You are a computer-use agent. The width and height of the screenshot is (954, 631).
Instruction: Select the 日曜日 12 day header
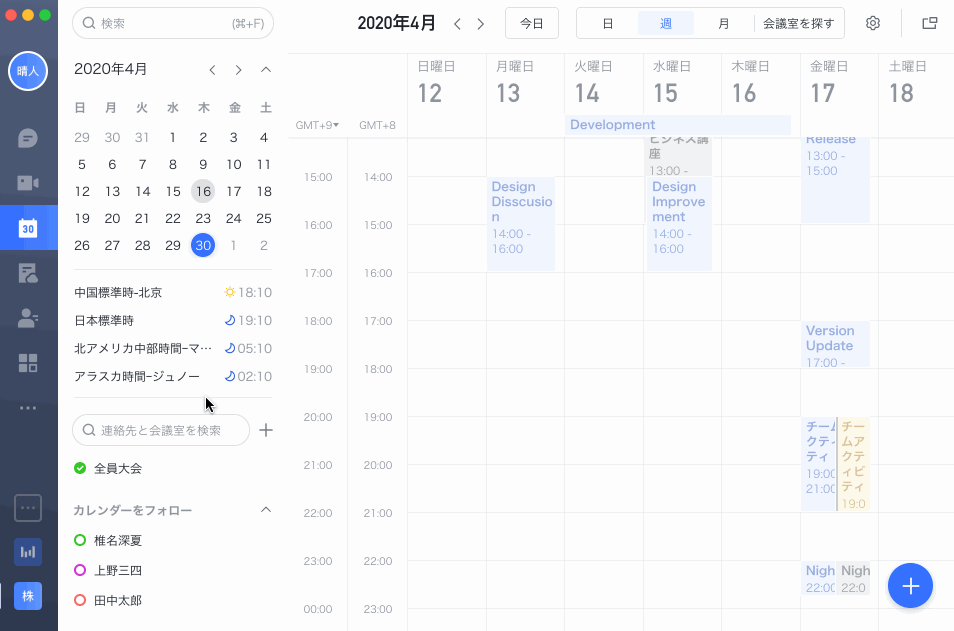point(447,84)
